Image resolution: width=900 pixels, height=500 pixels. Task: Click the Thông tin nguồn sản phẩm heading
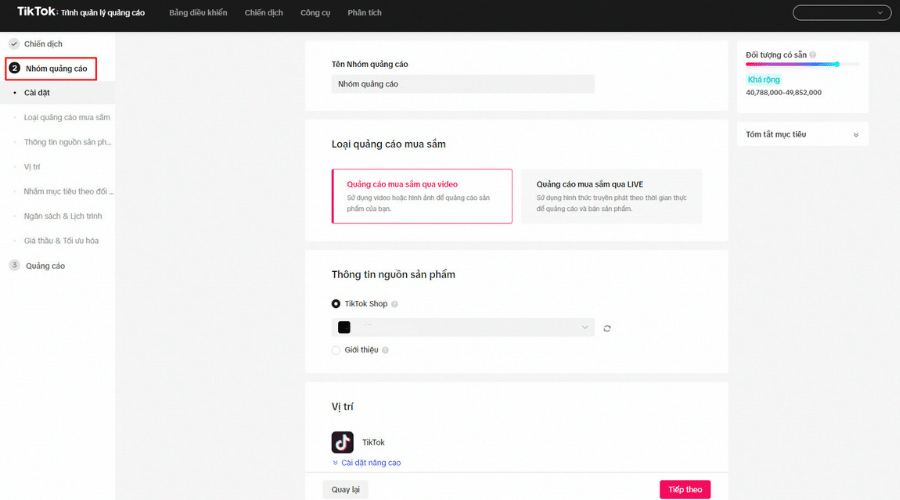(393, 274)
